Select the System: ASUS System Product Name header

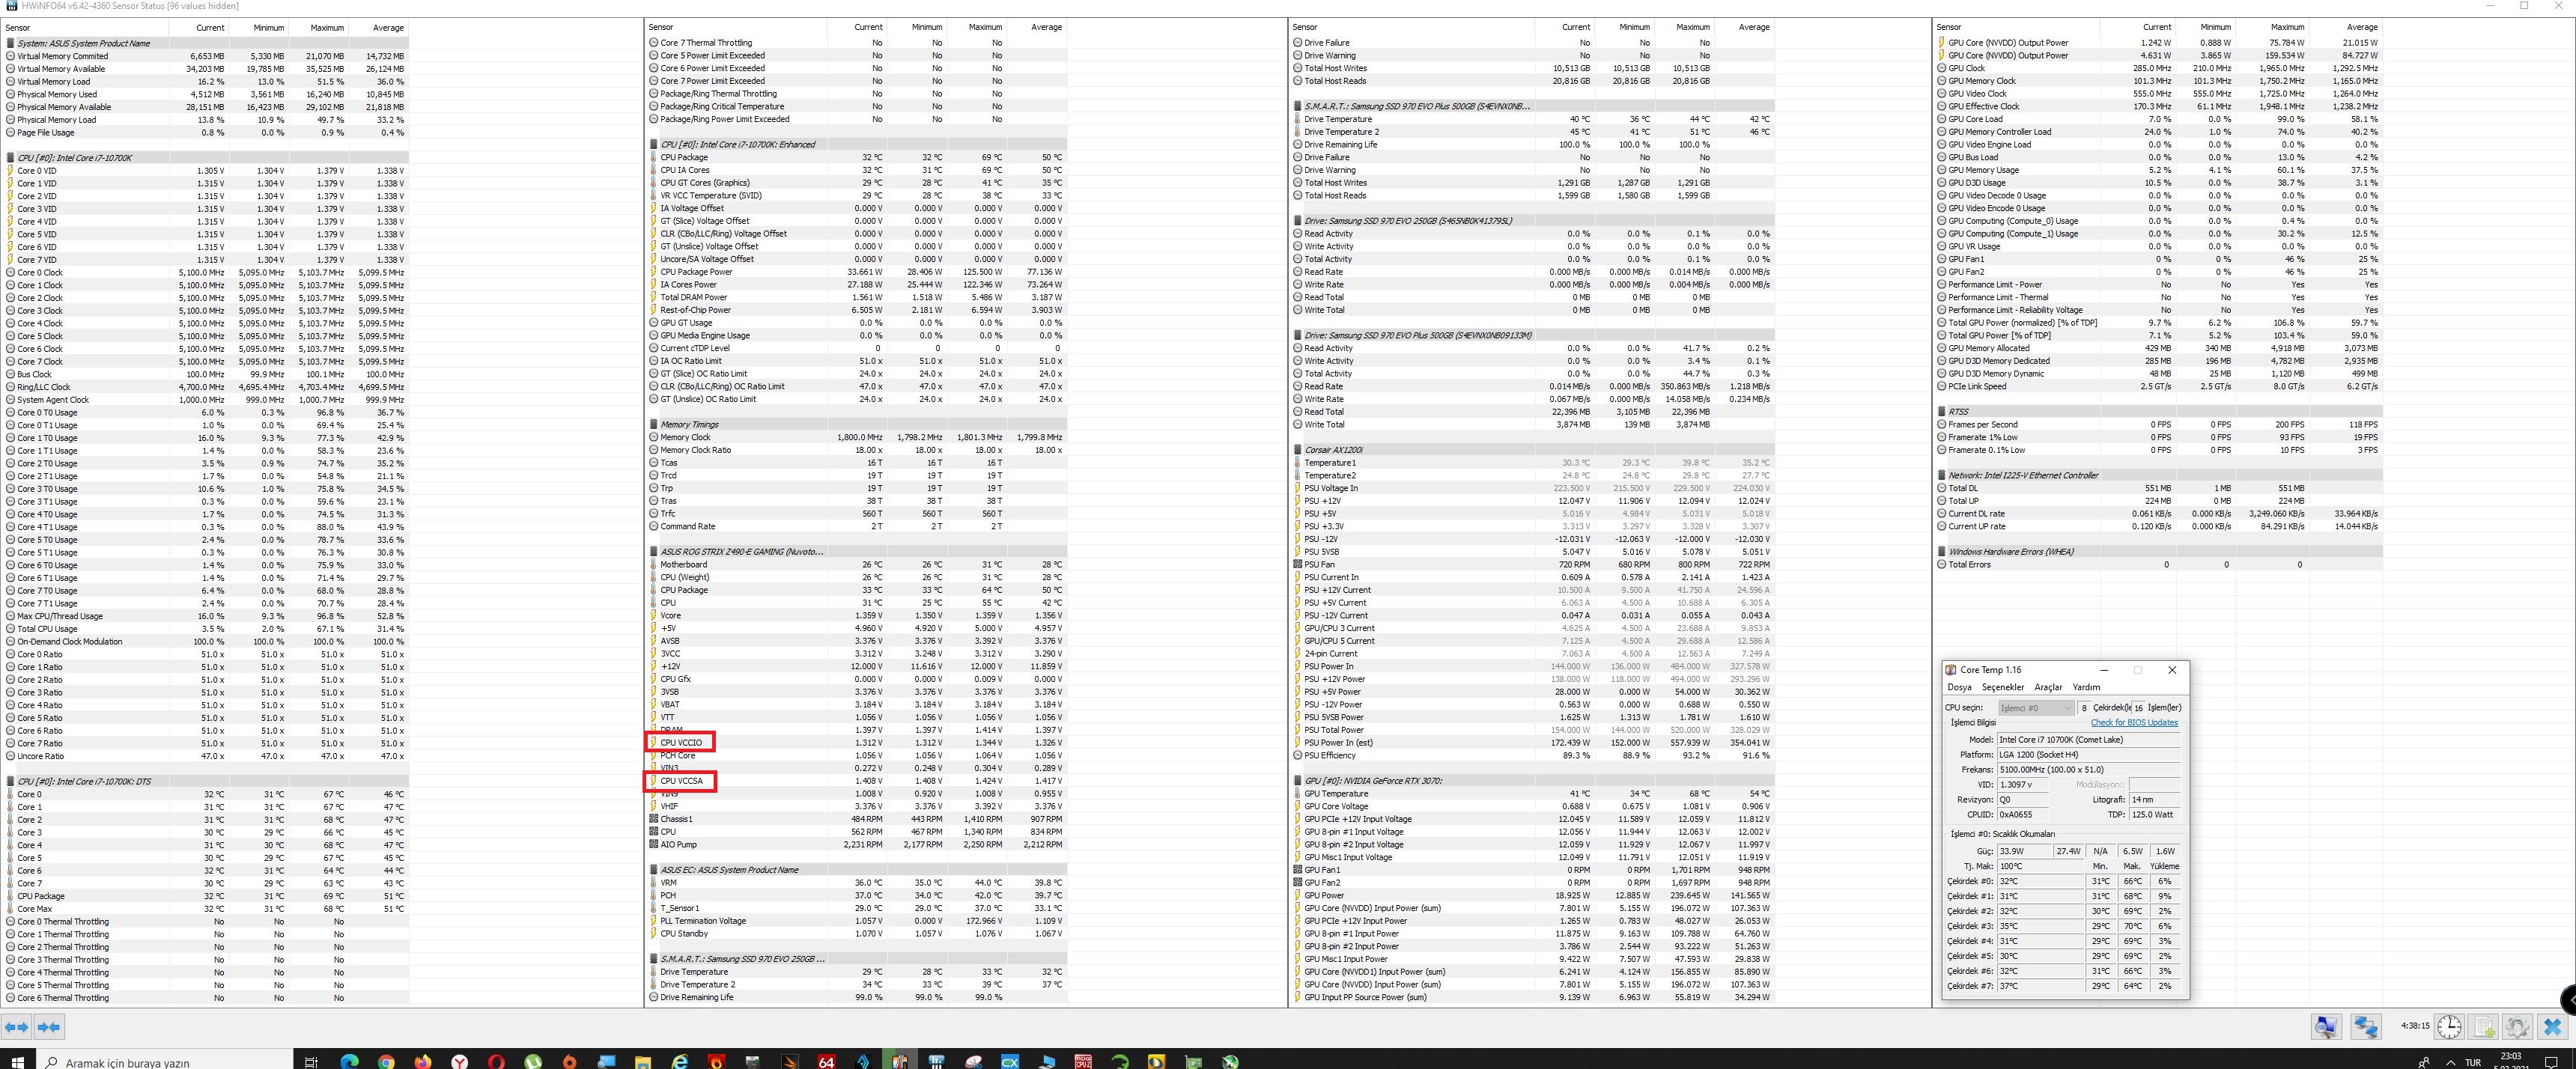click(x=207, y=43)
